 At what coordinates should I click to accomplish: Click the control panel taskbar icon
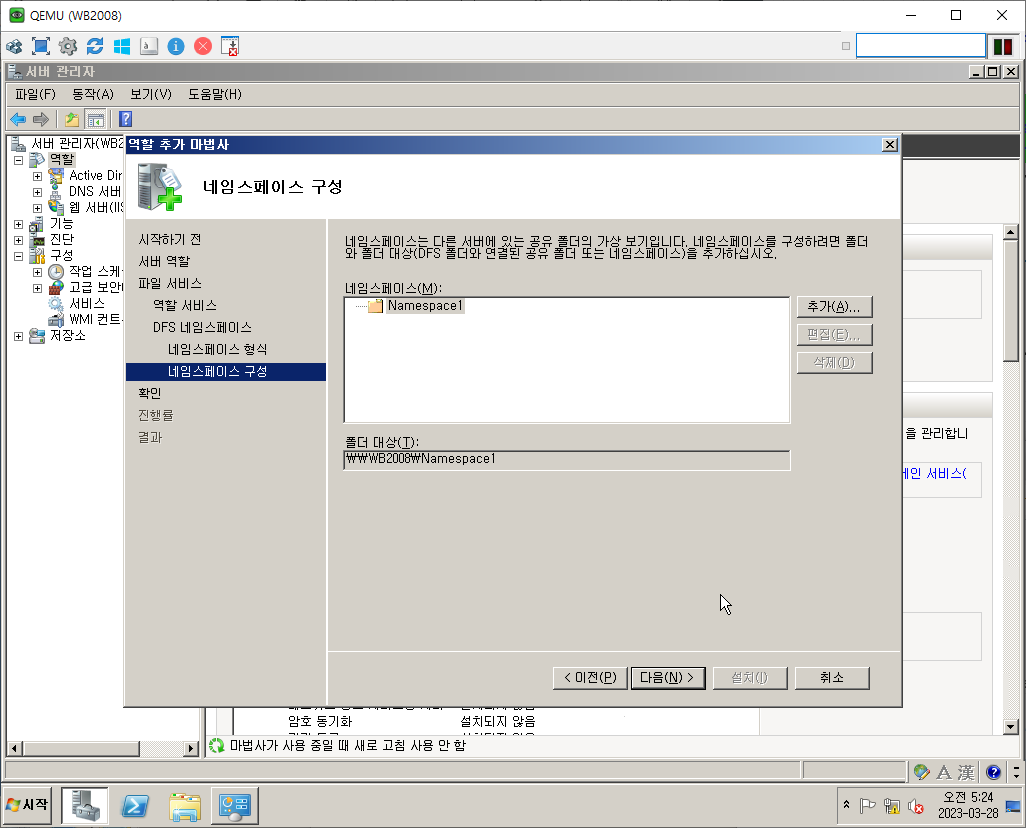tap(235, 806)
